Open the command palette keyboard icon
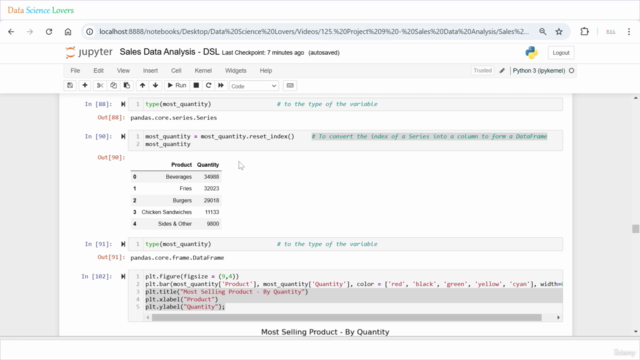 click(290, 85)
